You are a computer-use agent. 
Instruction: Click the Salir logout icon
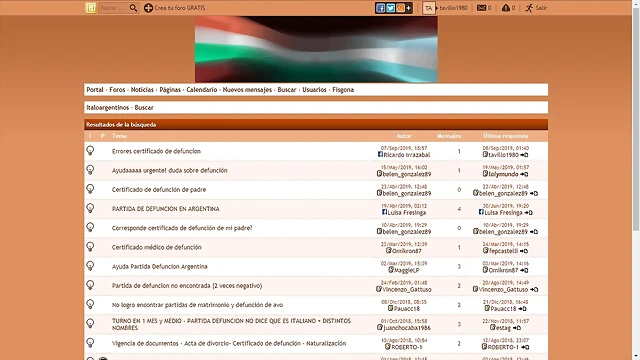529,8
